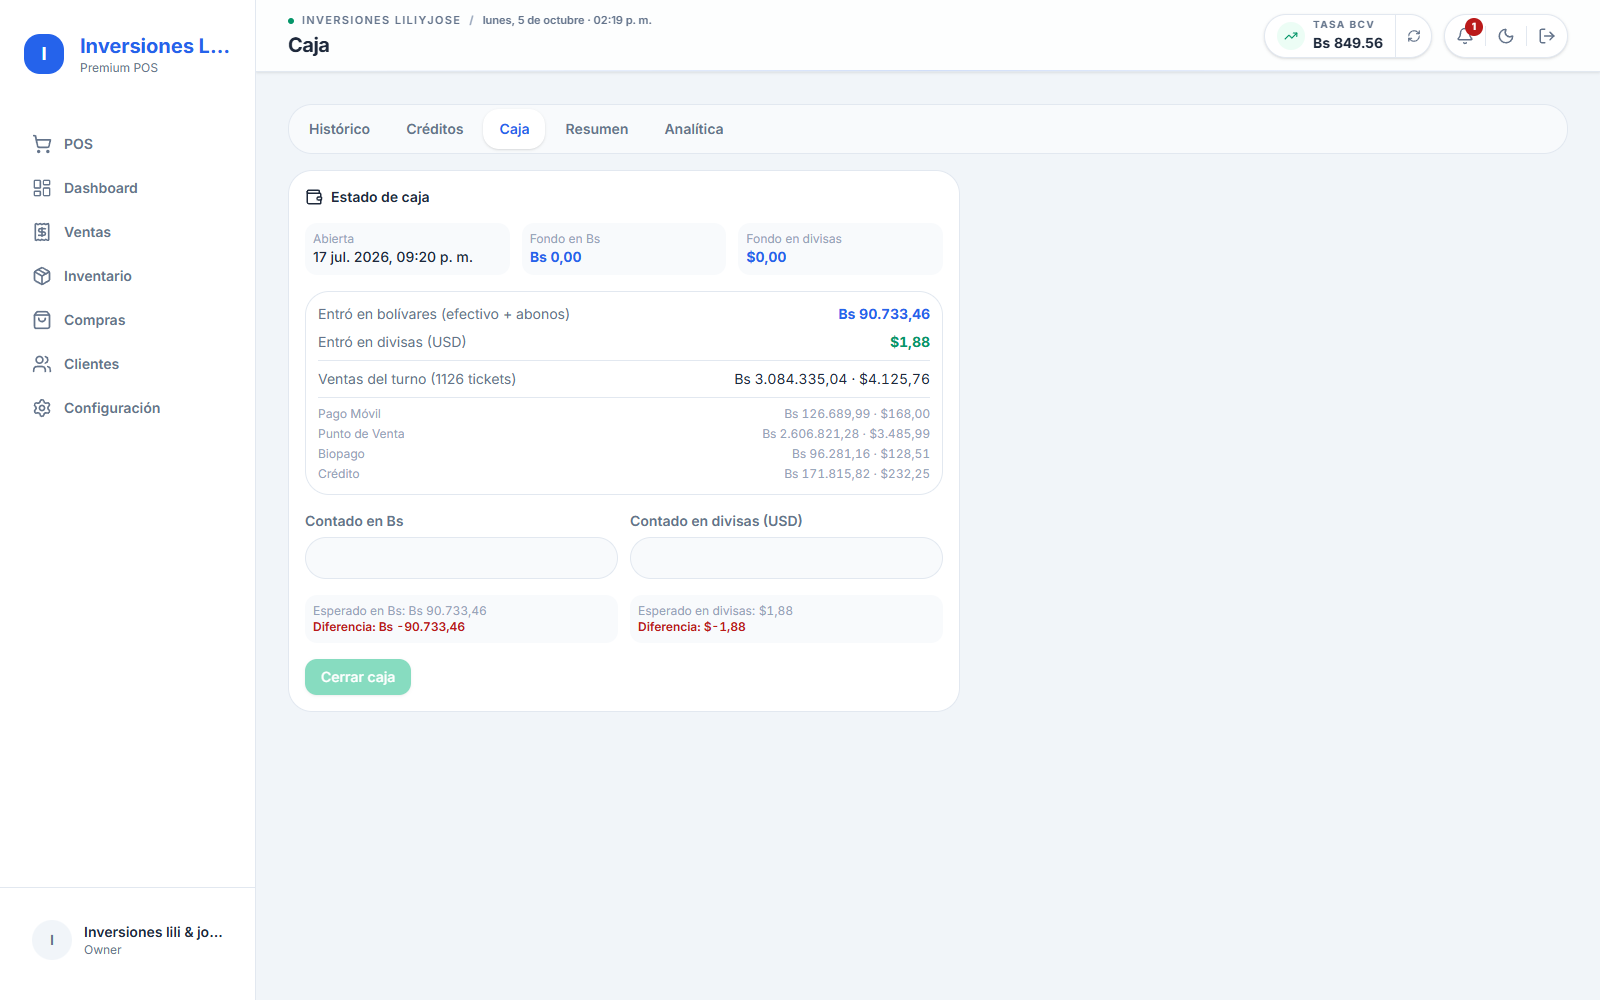Click the Dashboard grid icon
The image size is (1600, 1000).
pyautogui.click(x=42, y=188)
